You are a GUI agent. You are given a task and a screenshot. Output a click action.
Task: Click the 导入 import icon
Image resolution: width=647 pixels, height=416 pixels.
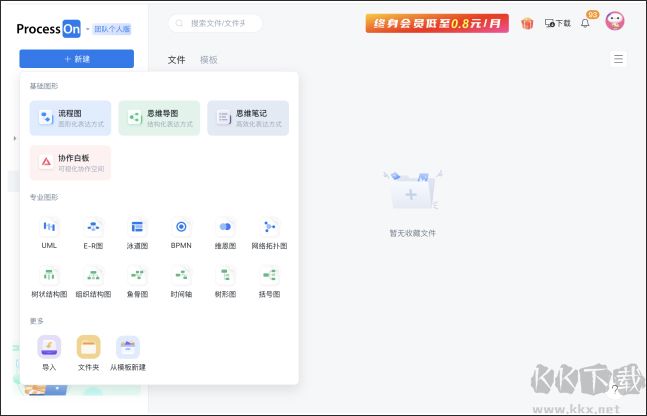tap(49, 347)
